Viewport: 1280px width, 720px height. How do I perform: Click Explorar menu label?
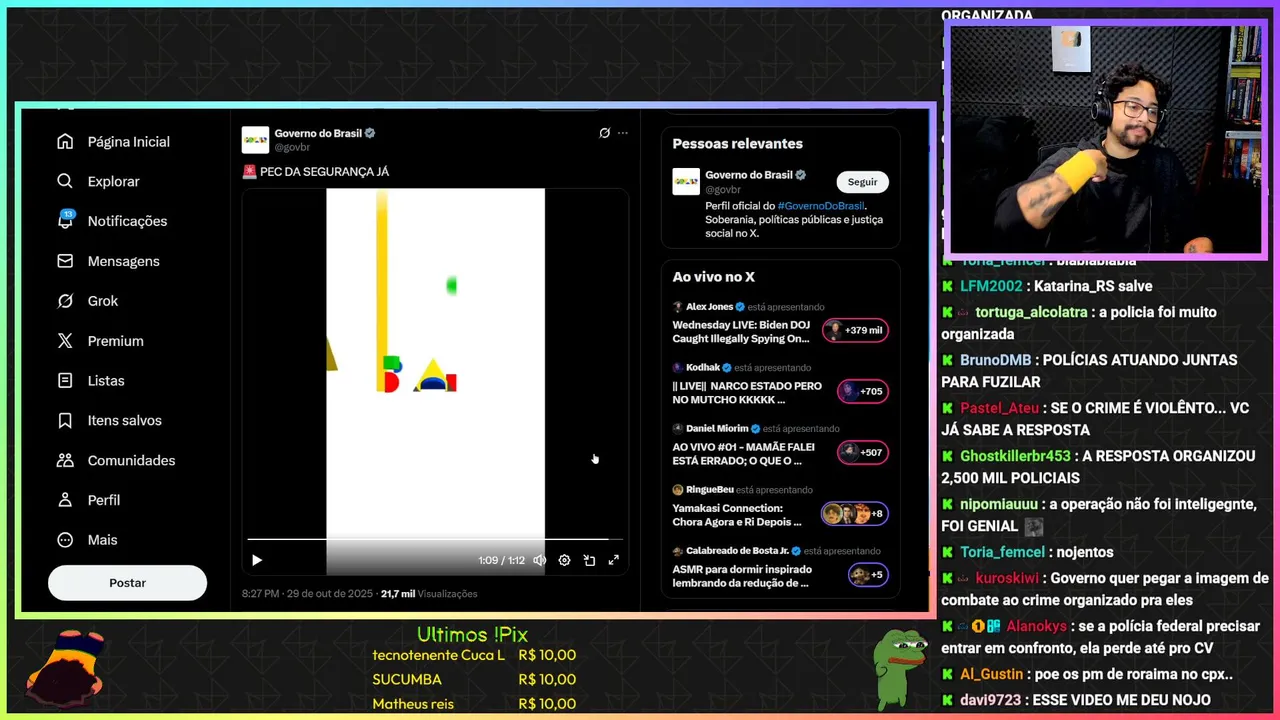(113, 181)
